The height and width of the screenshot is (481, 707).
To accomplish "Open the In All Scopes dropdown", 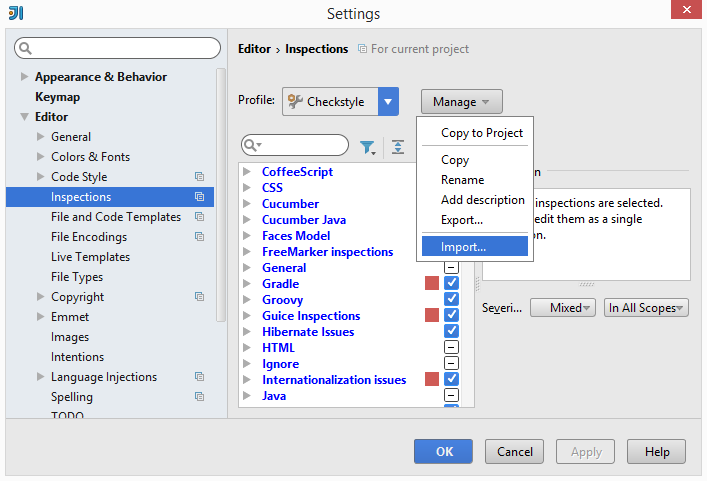I will coord(646,308).
